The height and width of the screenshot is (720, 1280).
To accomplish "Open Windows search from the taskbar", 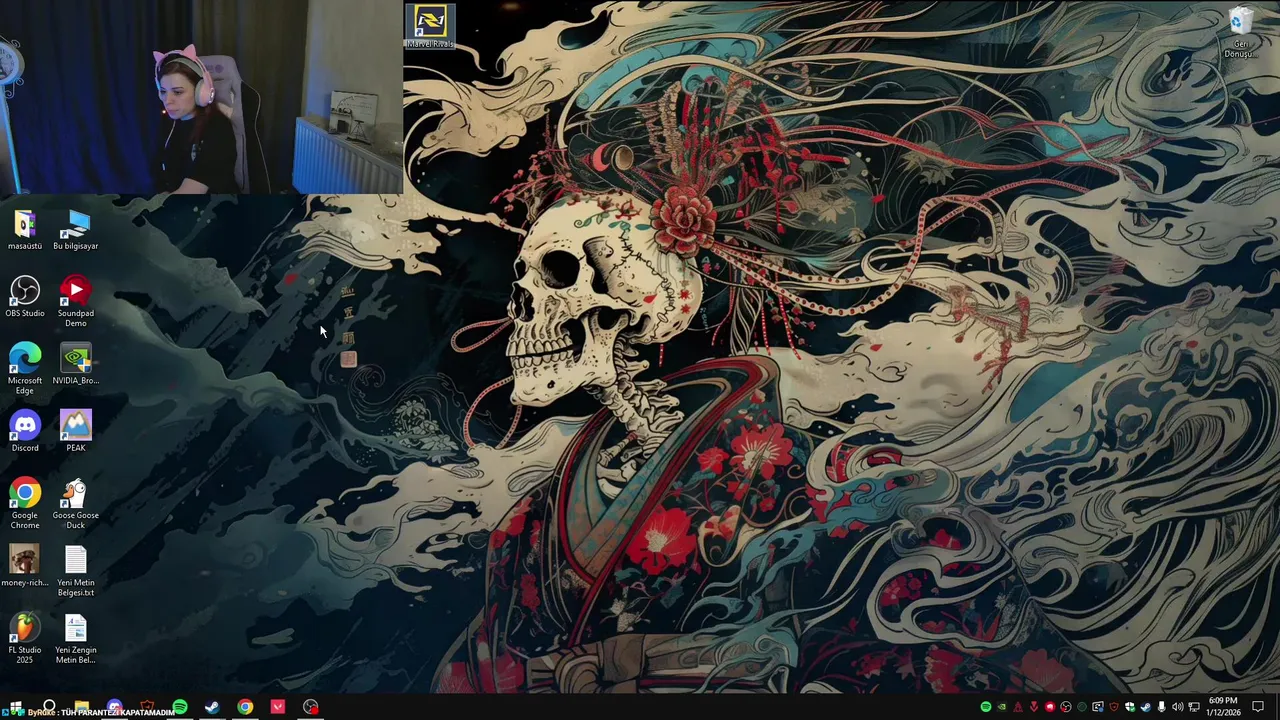I will pyautogui.click(x=49, y=706).
